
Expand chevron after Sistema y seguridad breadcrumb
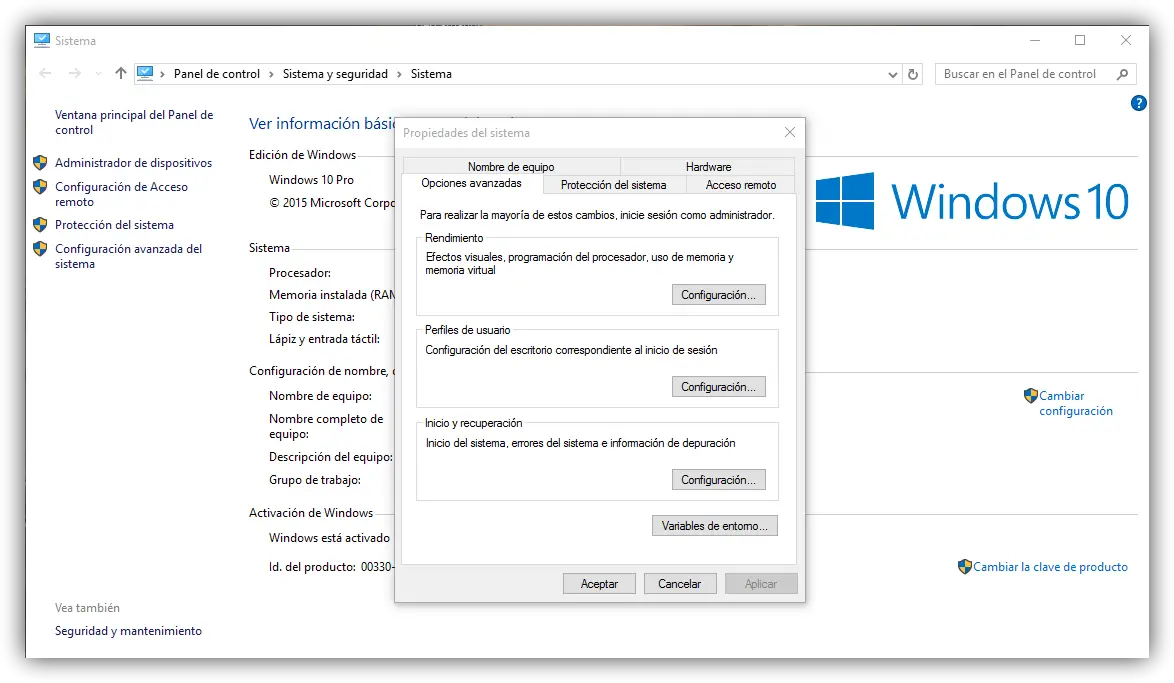[399, 74]
